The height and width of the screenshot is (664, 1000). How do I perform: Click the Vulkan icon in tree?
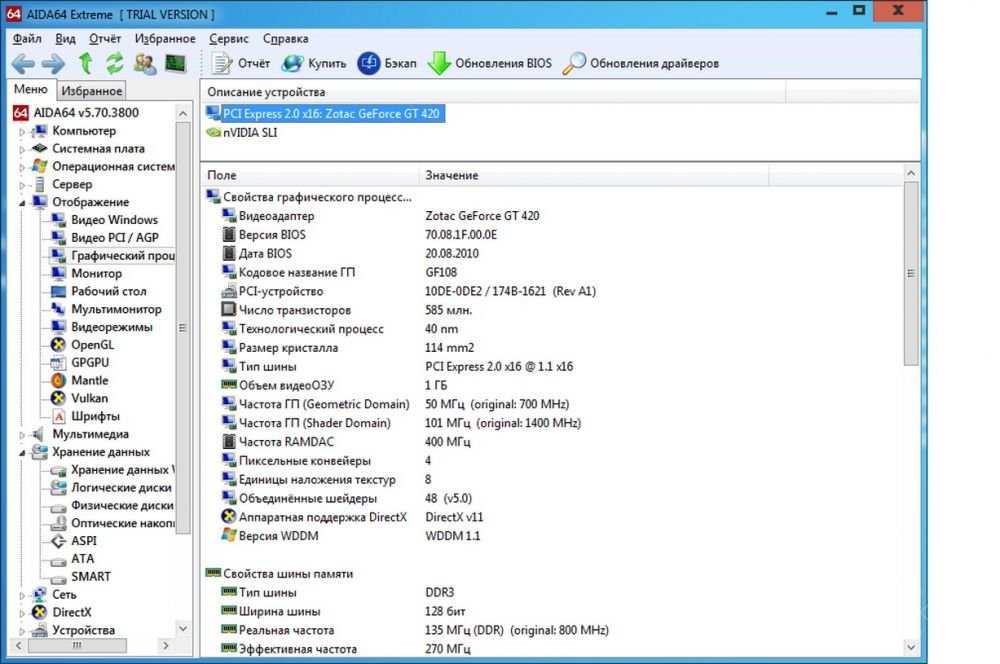coord(58,398)
